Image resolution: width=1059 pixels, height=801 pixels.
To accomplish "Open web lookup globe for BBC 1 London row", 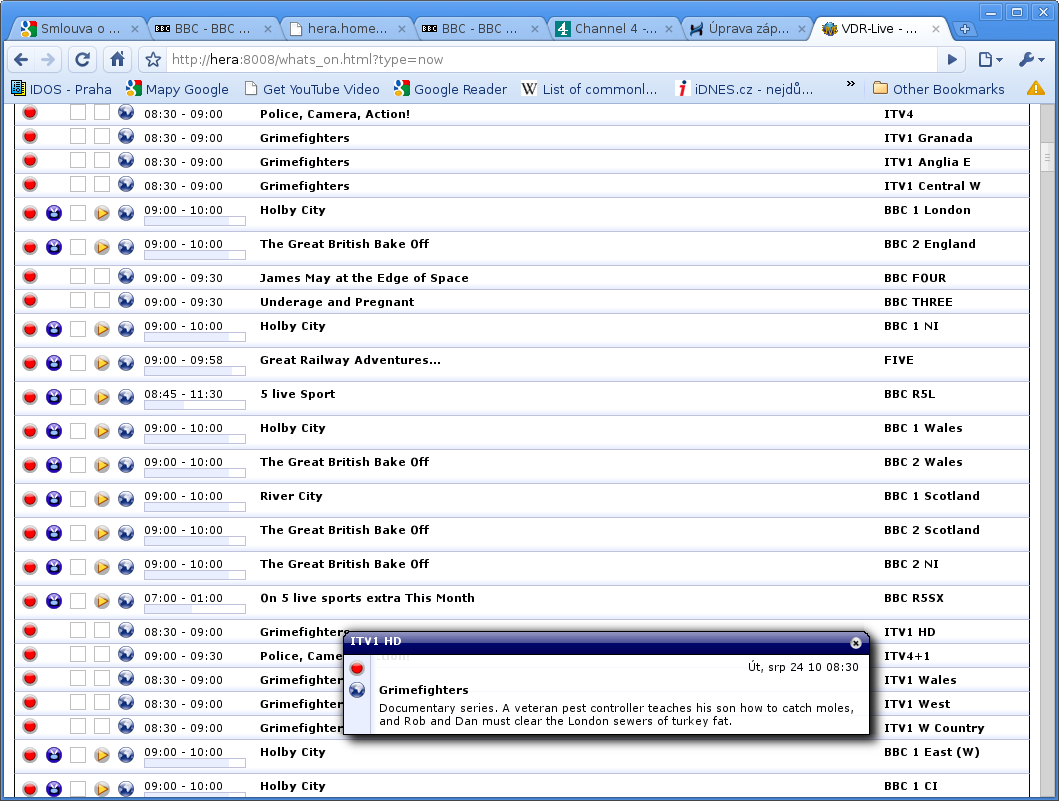I will (x=126, y=213).
